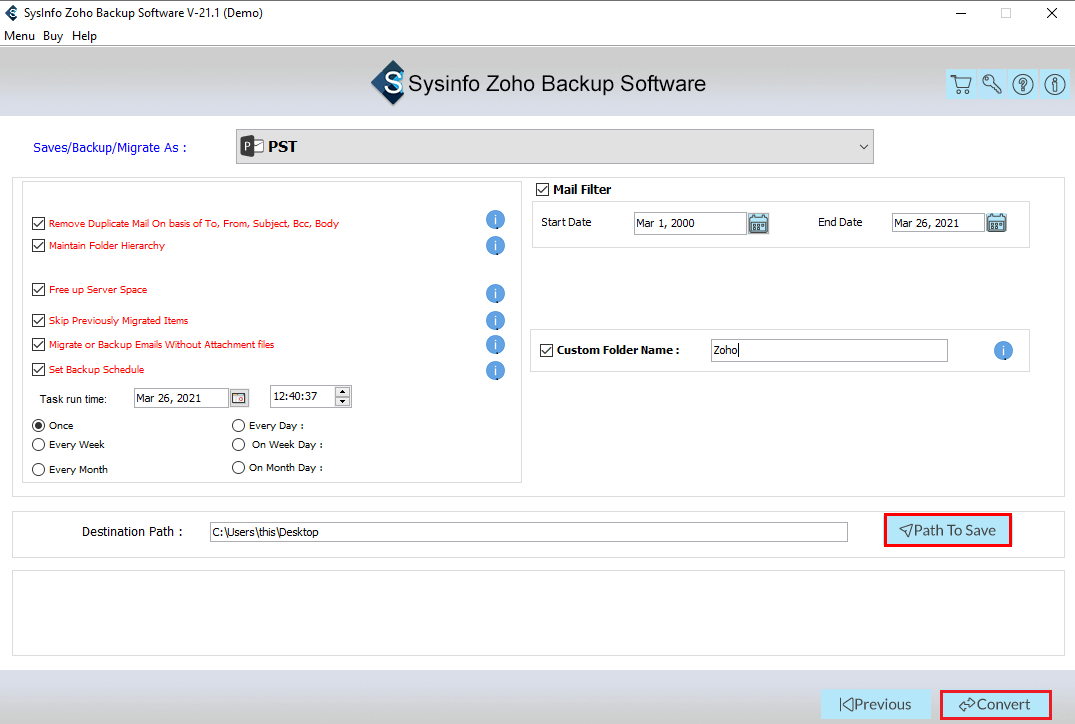Viewport: 1075px width, 724px height.
Task: Toggle the Mail Filter checkbox
Action: (543, 189)
